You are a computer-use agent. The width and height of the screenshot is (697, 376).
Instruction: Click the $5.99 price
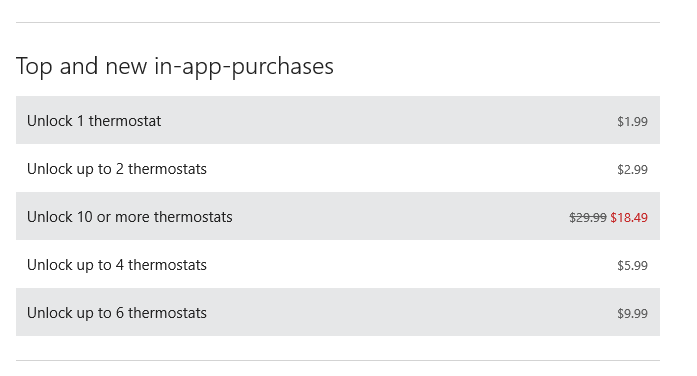coord(632,265)
